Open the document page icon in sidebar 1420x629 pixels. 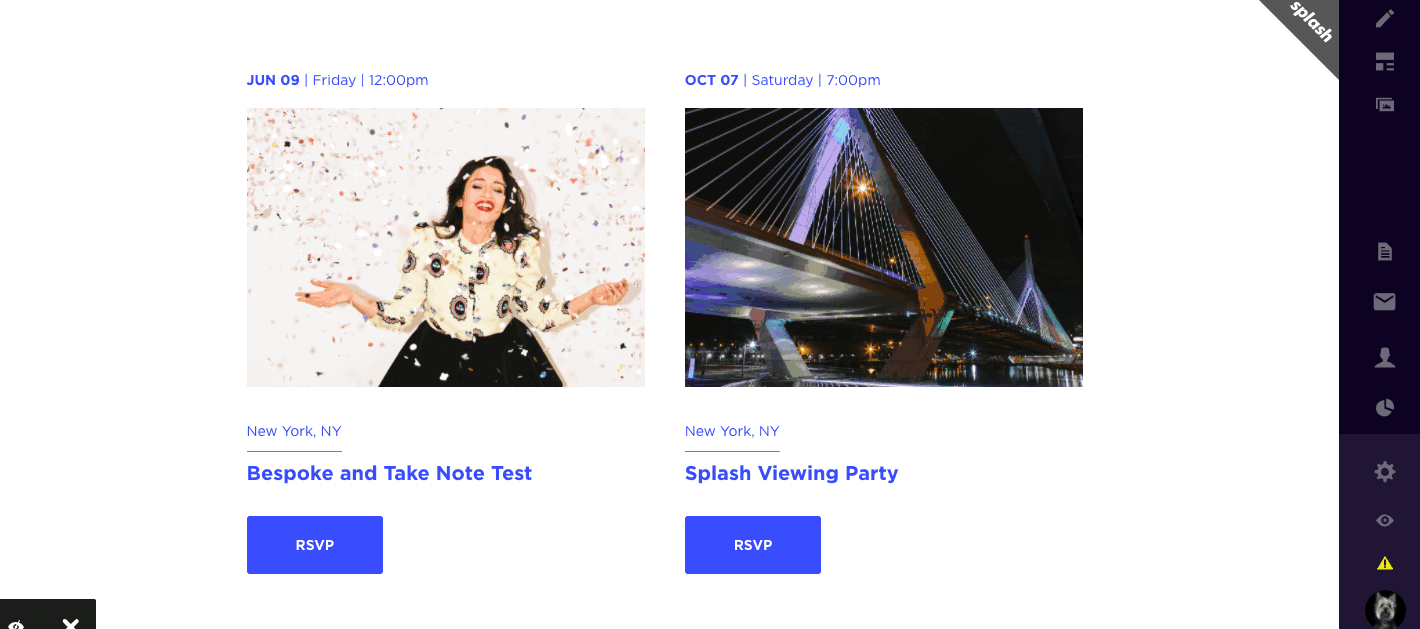coord(1384,252)
